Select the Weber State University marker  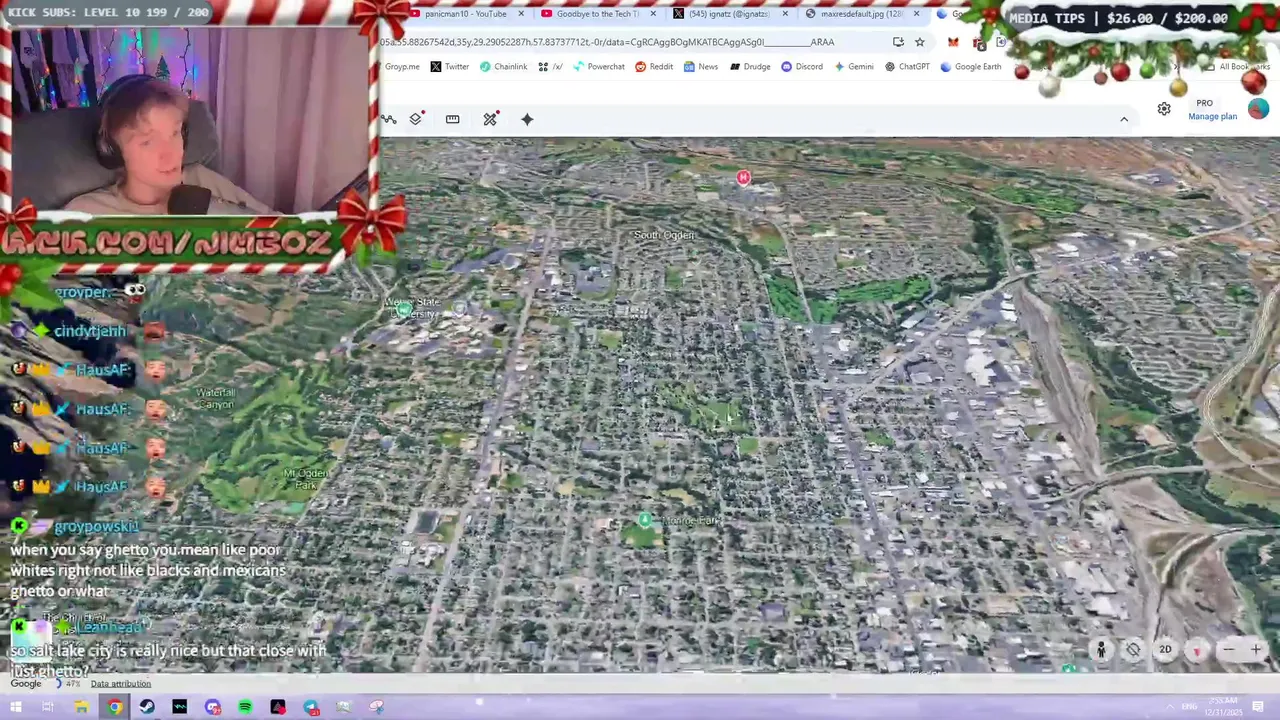click(x=404, y=310)
